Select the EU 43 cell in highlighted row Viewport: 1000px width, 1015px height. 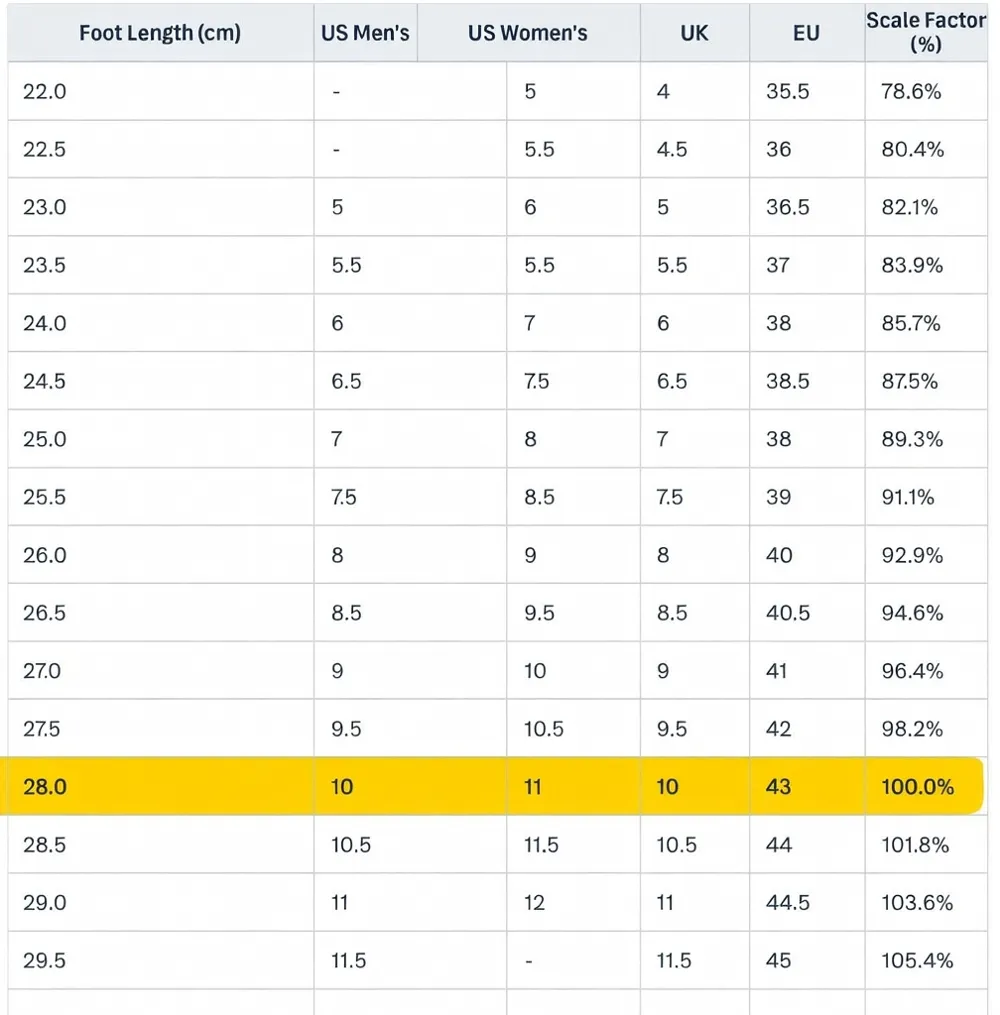[x=806, y=786]
